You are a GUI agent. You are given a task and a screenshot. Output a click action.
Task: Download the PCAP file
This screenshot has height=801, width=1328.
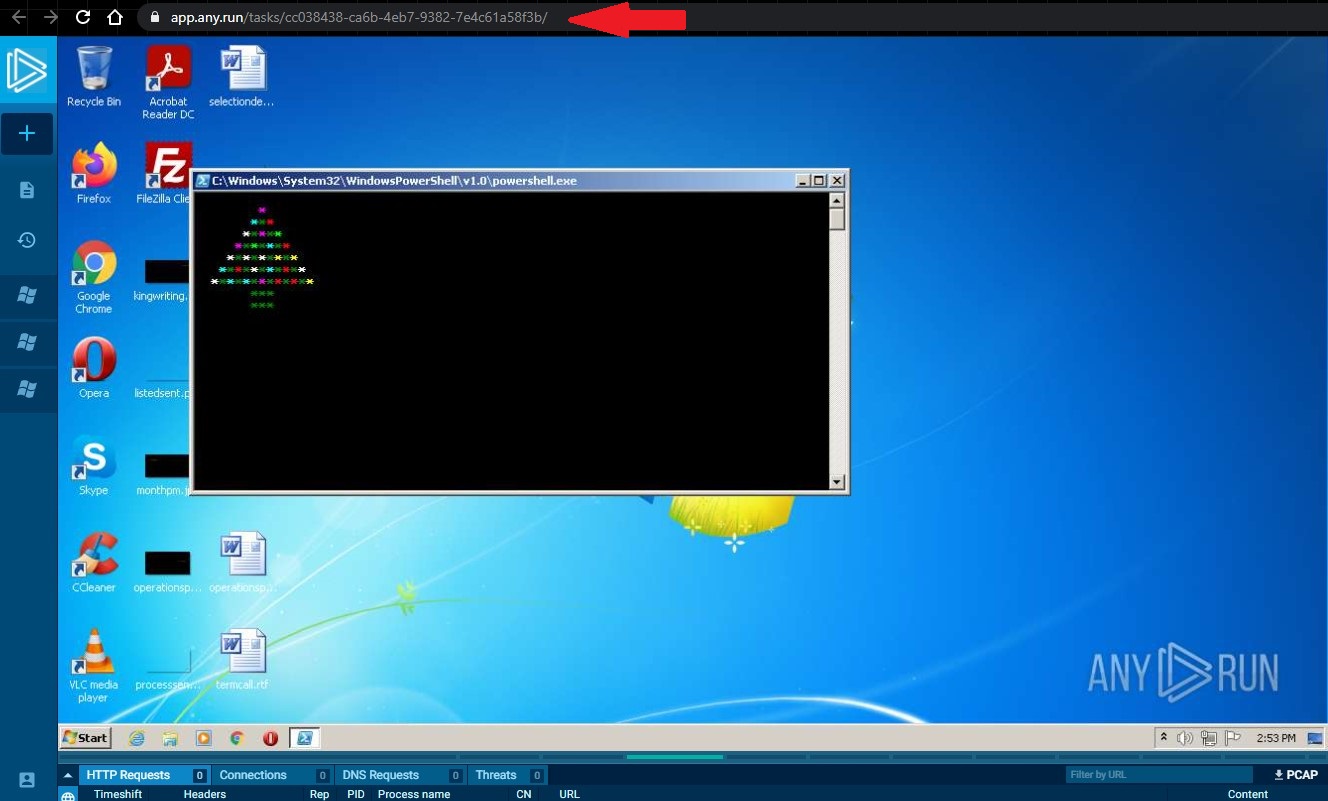point(1296,774)
